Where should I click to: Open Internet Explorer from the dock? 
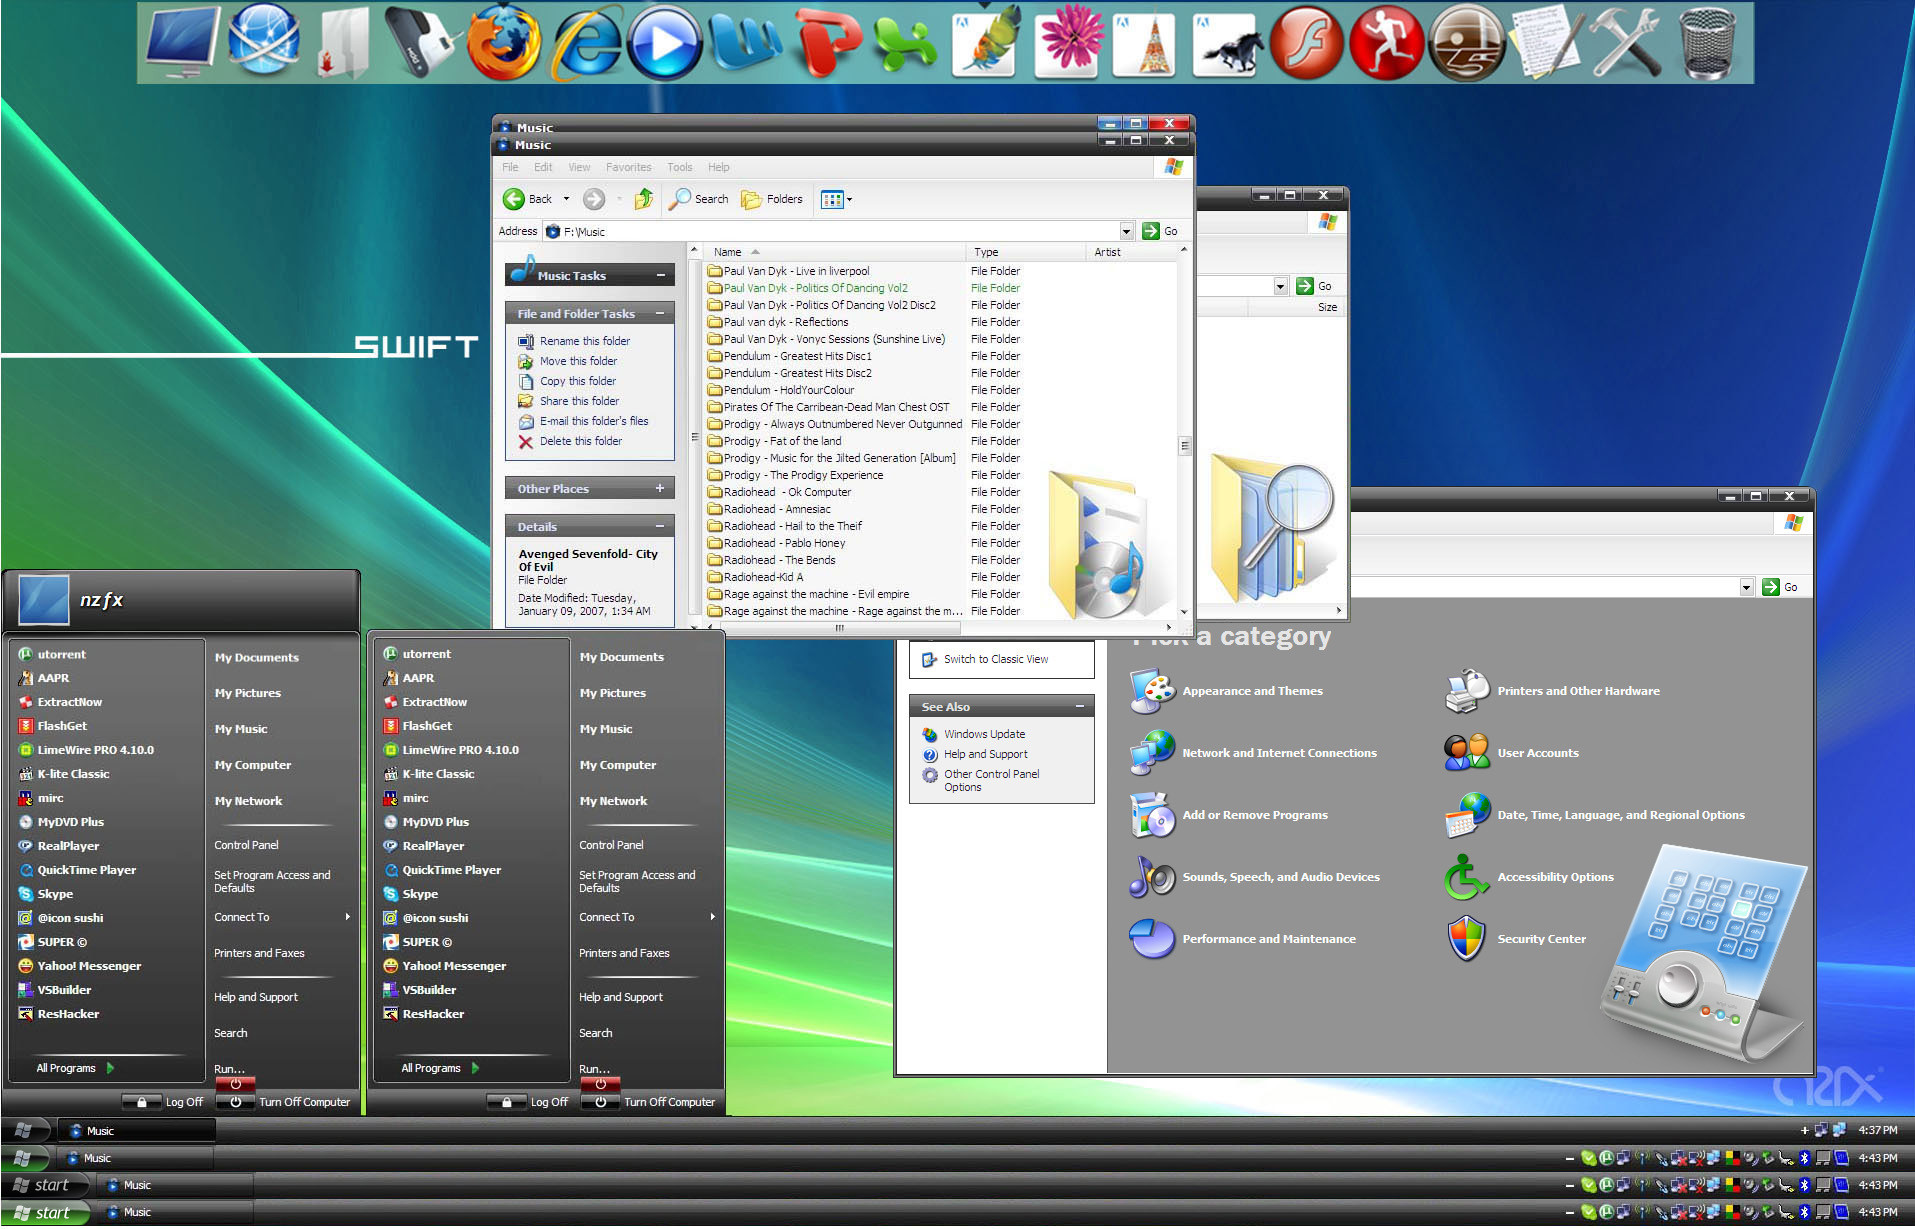[587, 42]
